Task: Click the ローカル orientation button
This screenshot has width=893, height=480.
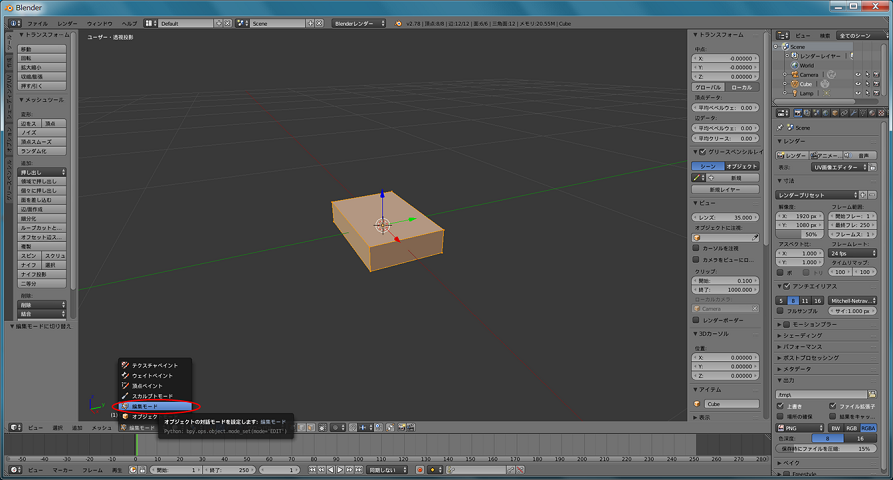Action: coord(741,87)
